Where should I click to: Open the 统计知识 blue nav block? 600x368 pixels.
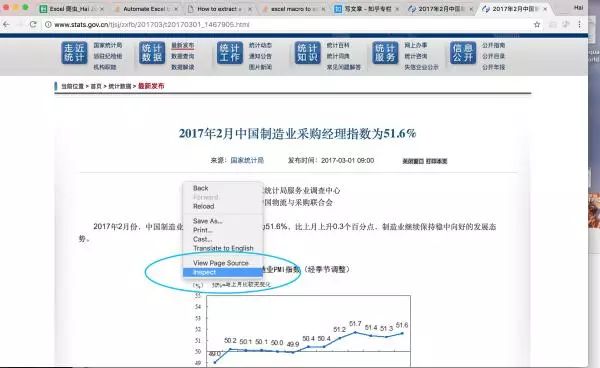coord(308,53)
